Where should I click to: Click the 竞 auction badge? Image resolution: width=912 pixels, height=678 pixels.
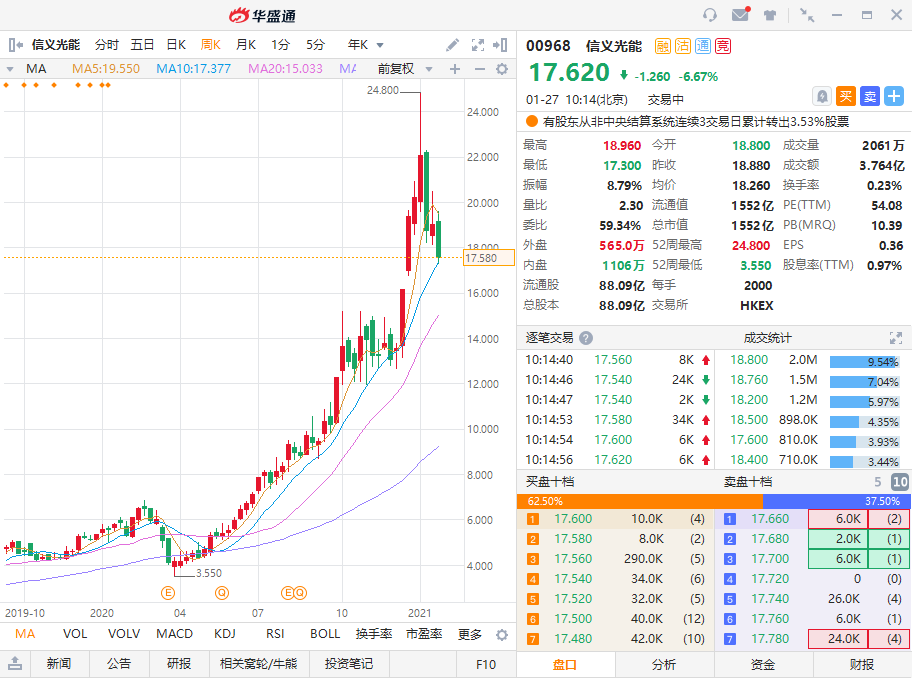tap(723, 46)
